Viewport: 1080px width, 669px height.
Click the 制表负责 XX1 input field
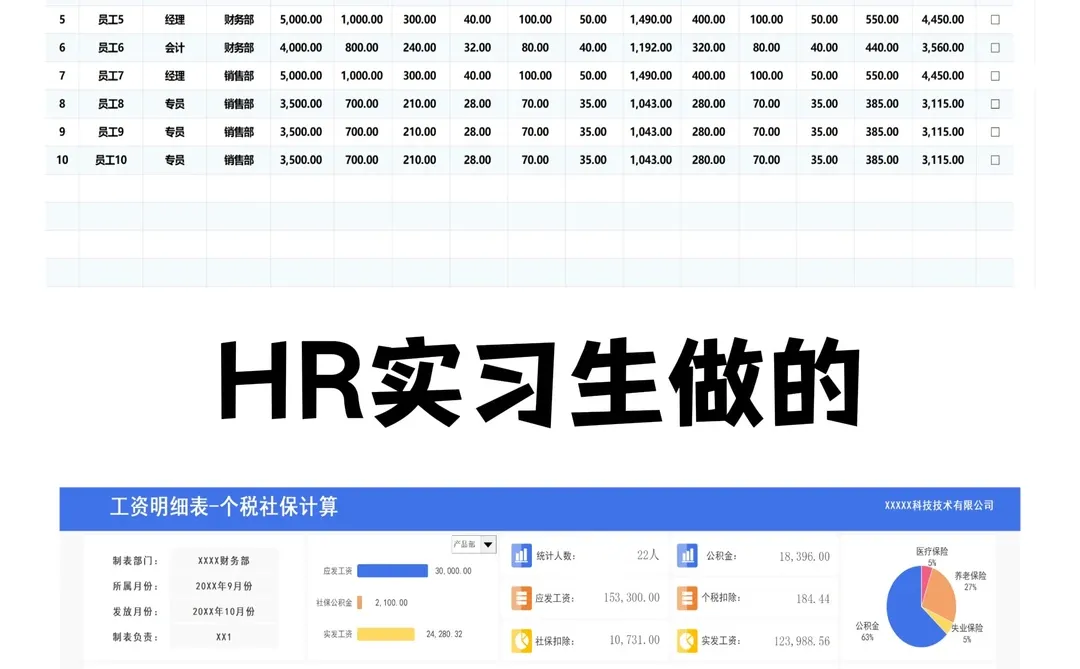click(222, 637)
